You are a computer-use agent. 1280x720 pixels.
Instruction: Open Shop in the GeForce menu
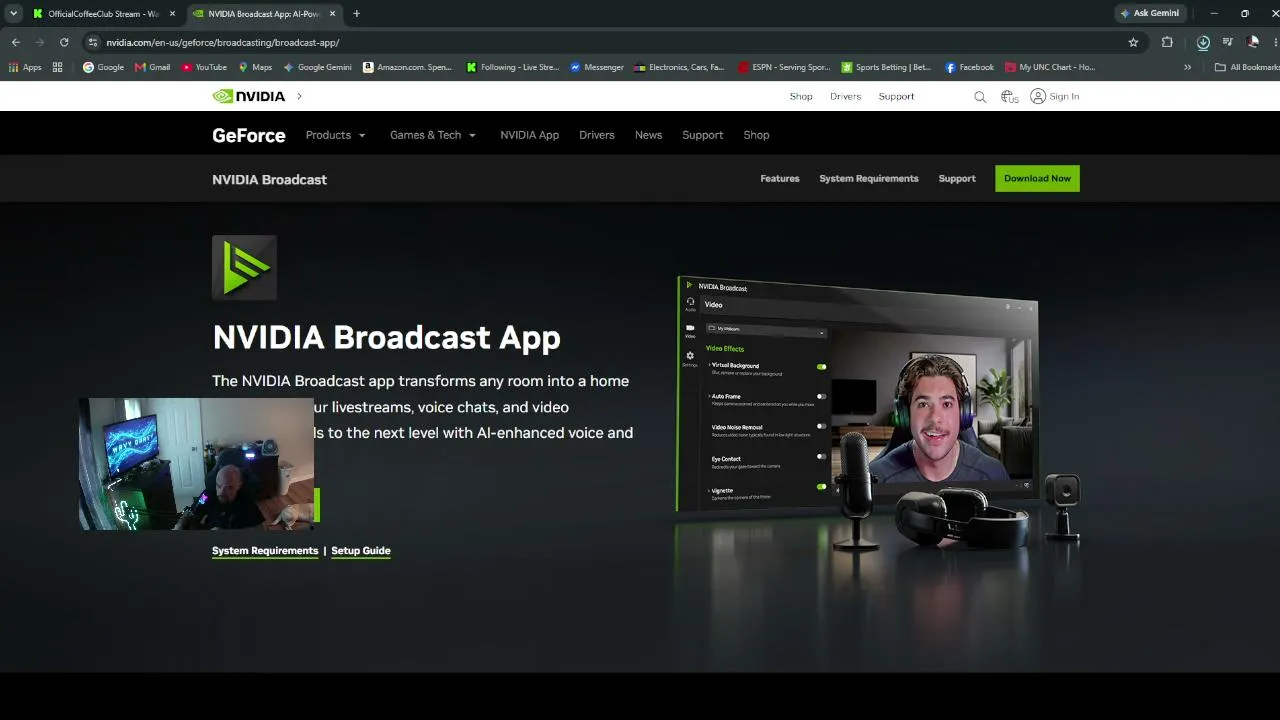pos(756,135)
